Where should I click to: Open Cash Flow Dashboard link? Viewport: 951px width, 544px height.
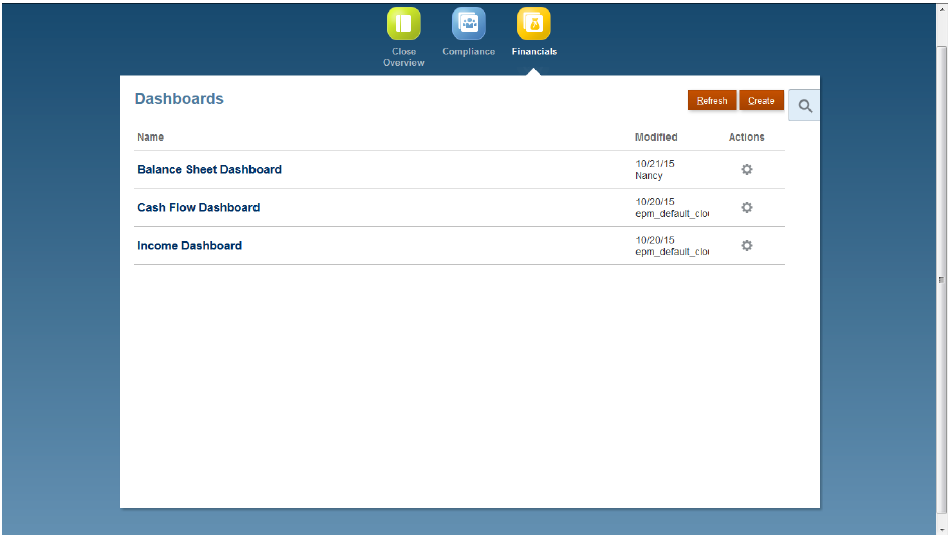click(x=198, y=207)
